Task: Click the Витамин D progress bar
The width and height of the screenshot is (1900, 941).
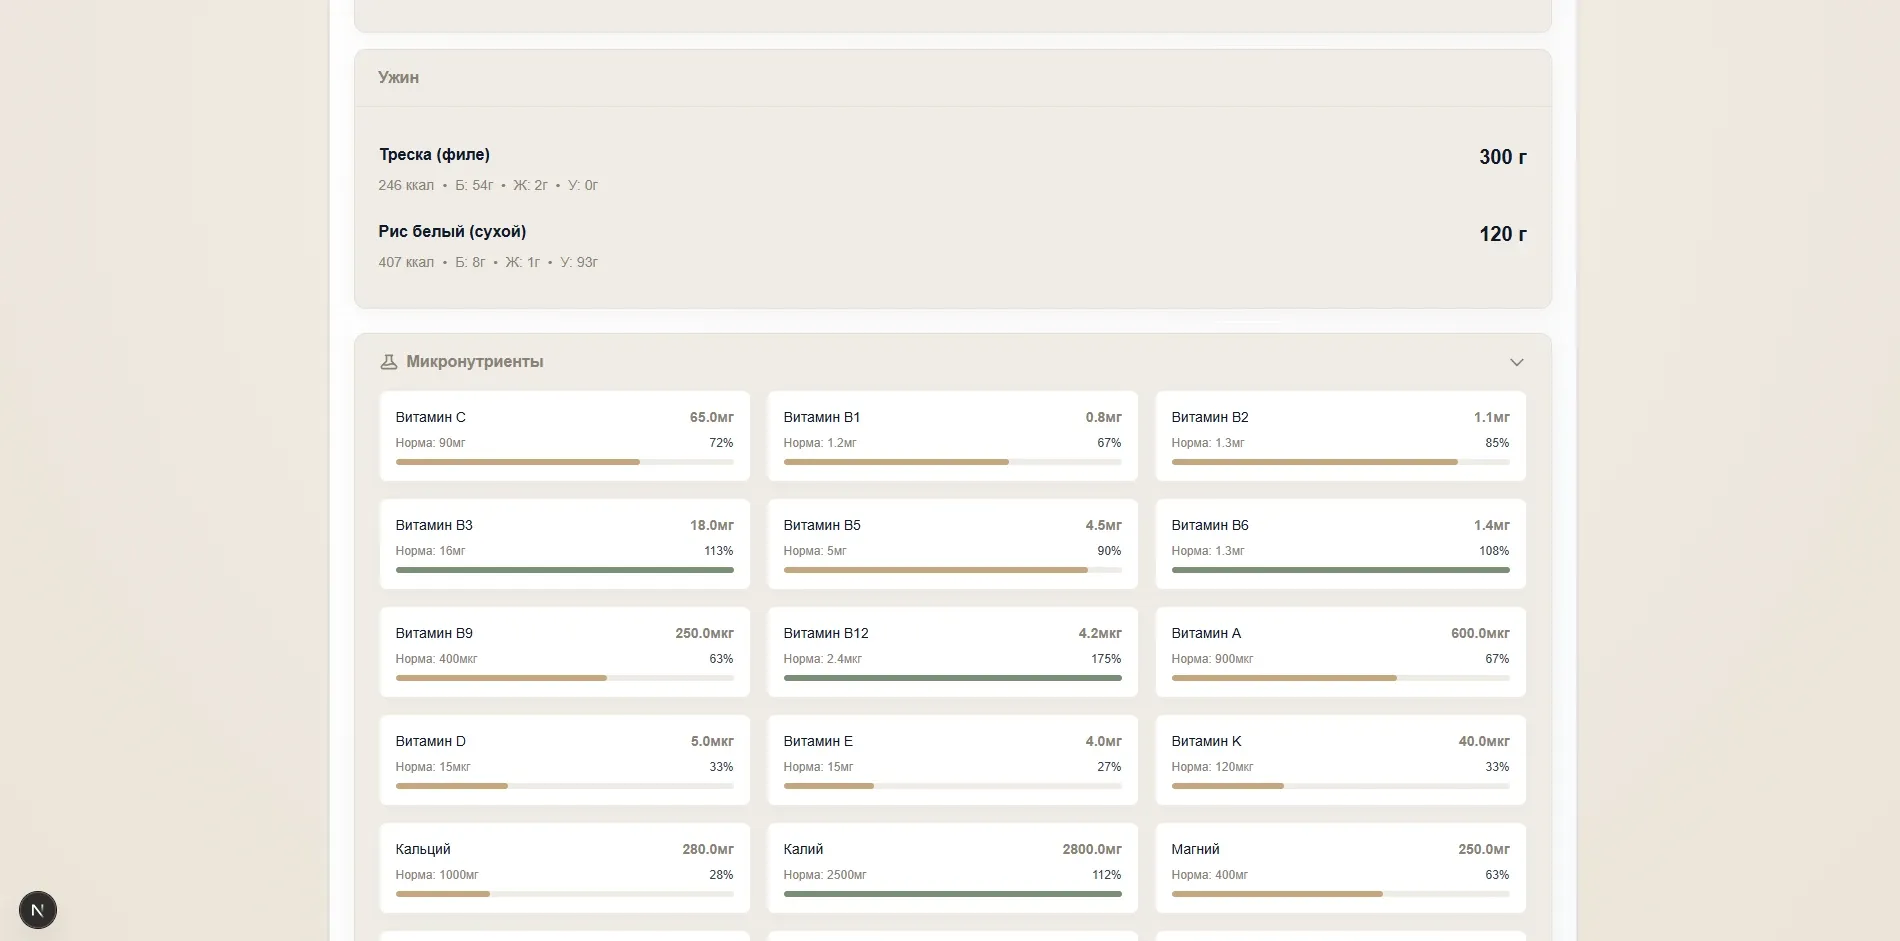Action: click(x=565, y=786)
